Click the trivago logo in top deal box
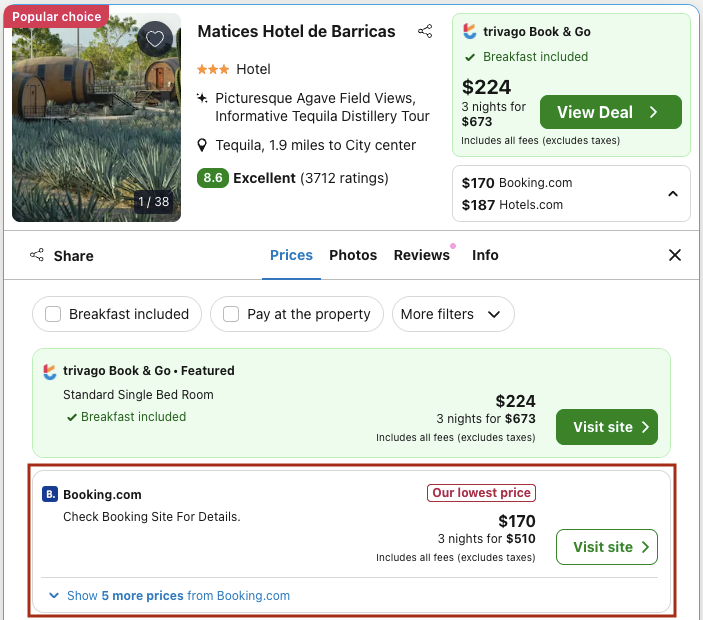Viewport: 703px width, 620px height. coord(470,31)
